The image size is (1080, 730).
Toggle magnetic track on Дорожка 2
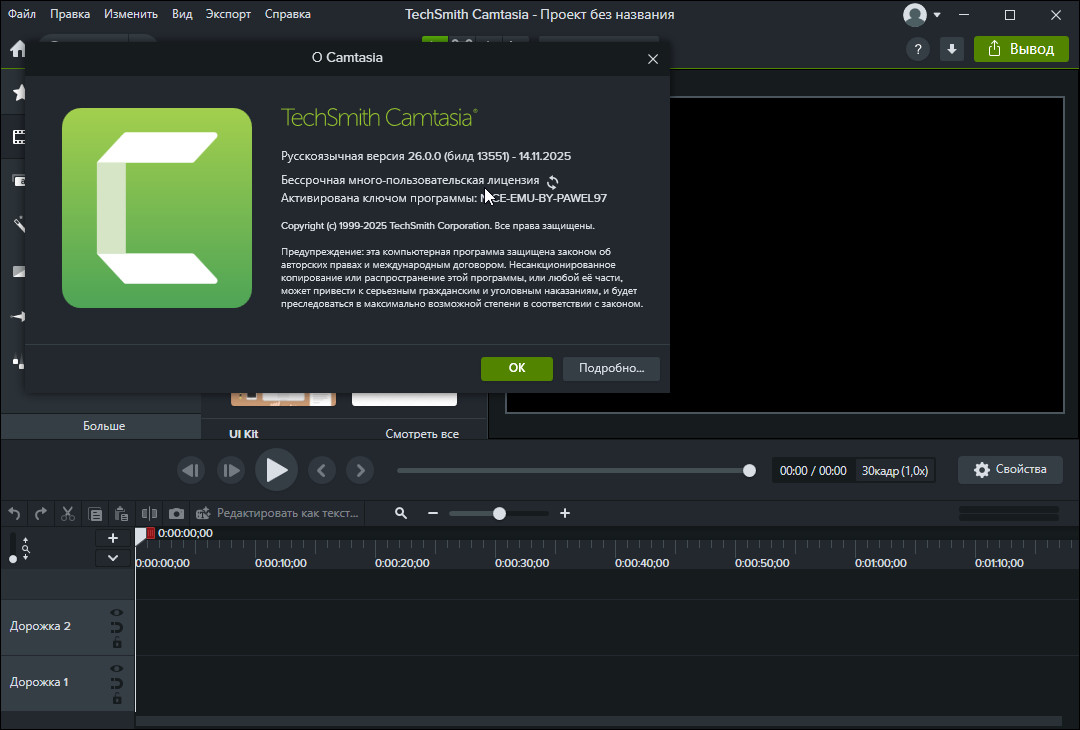[117, 628]
